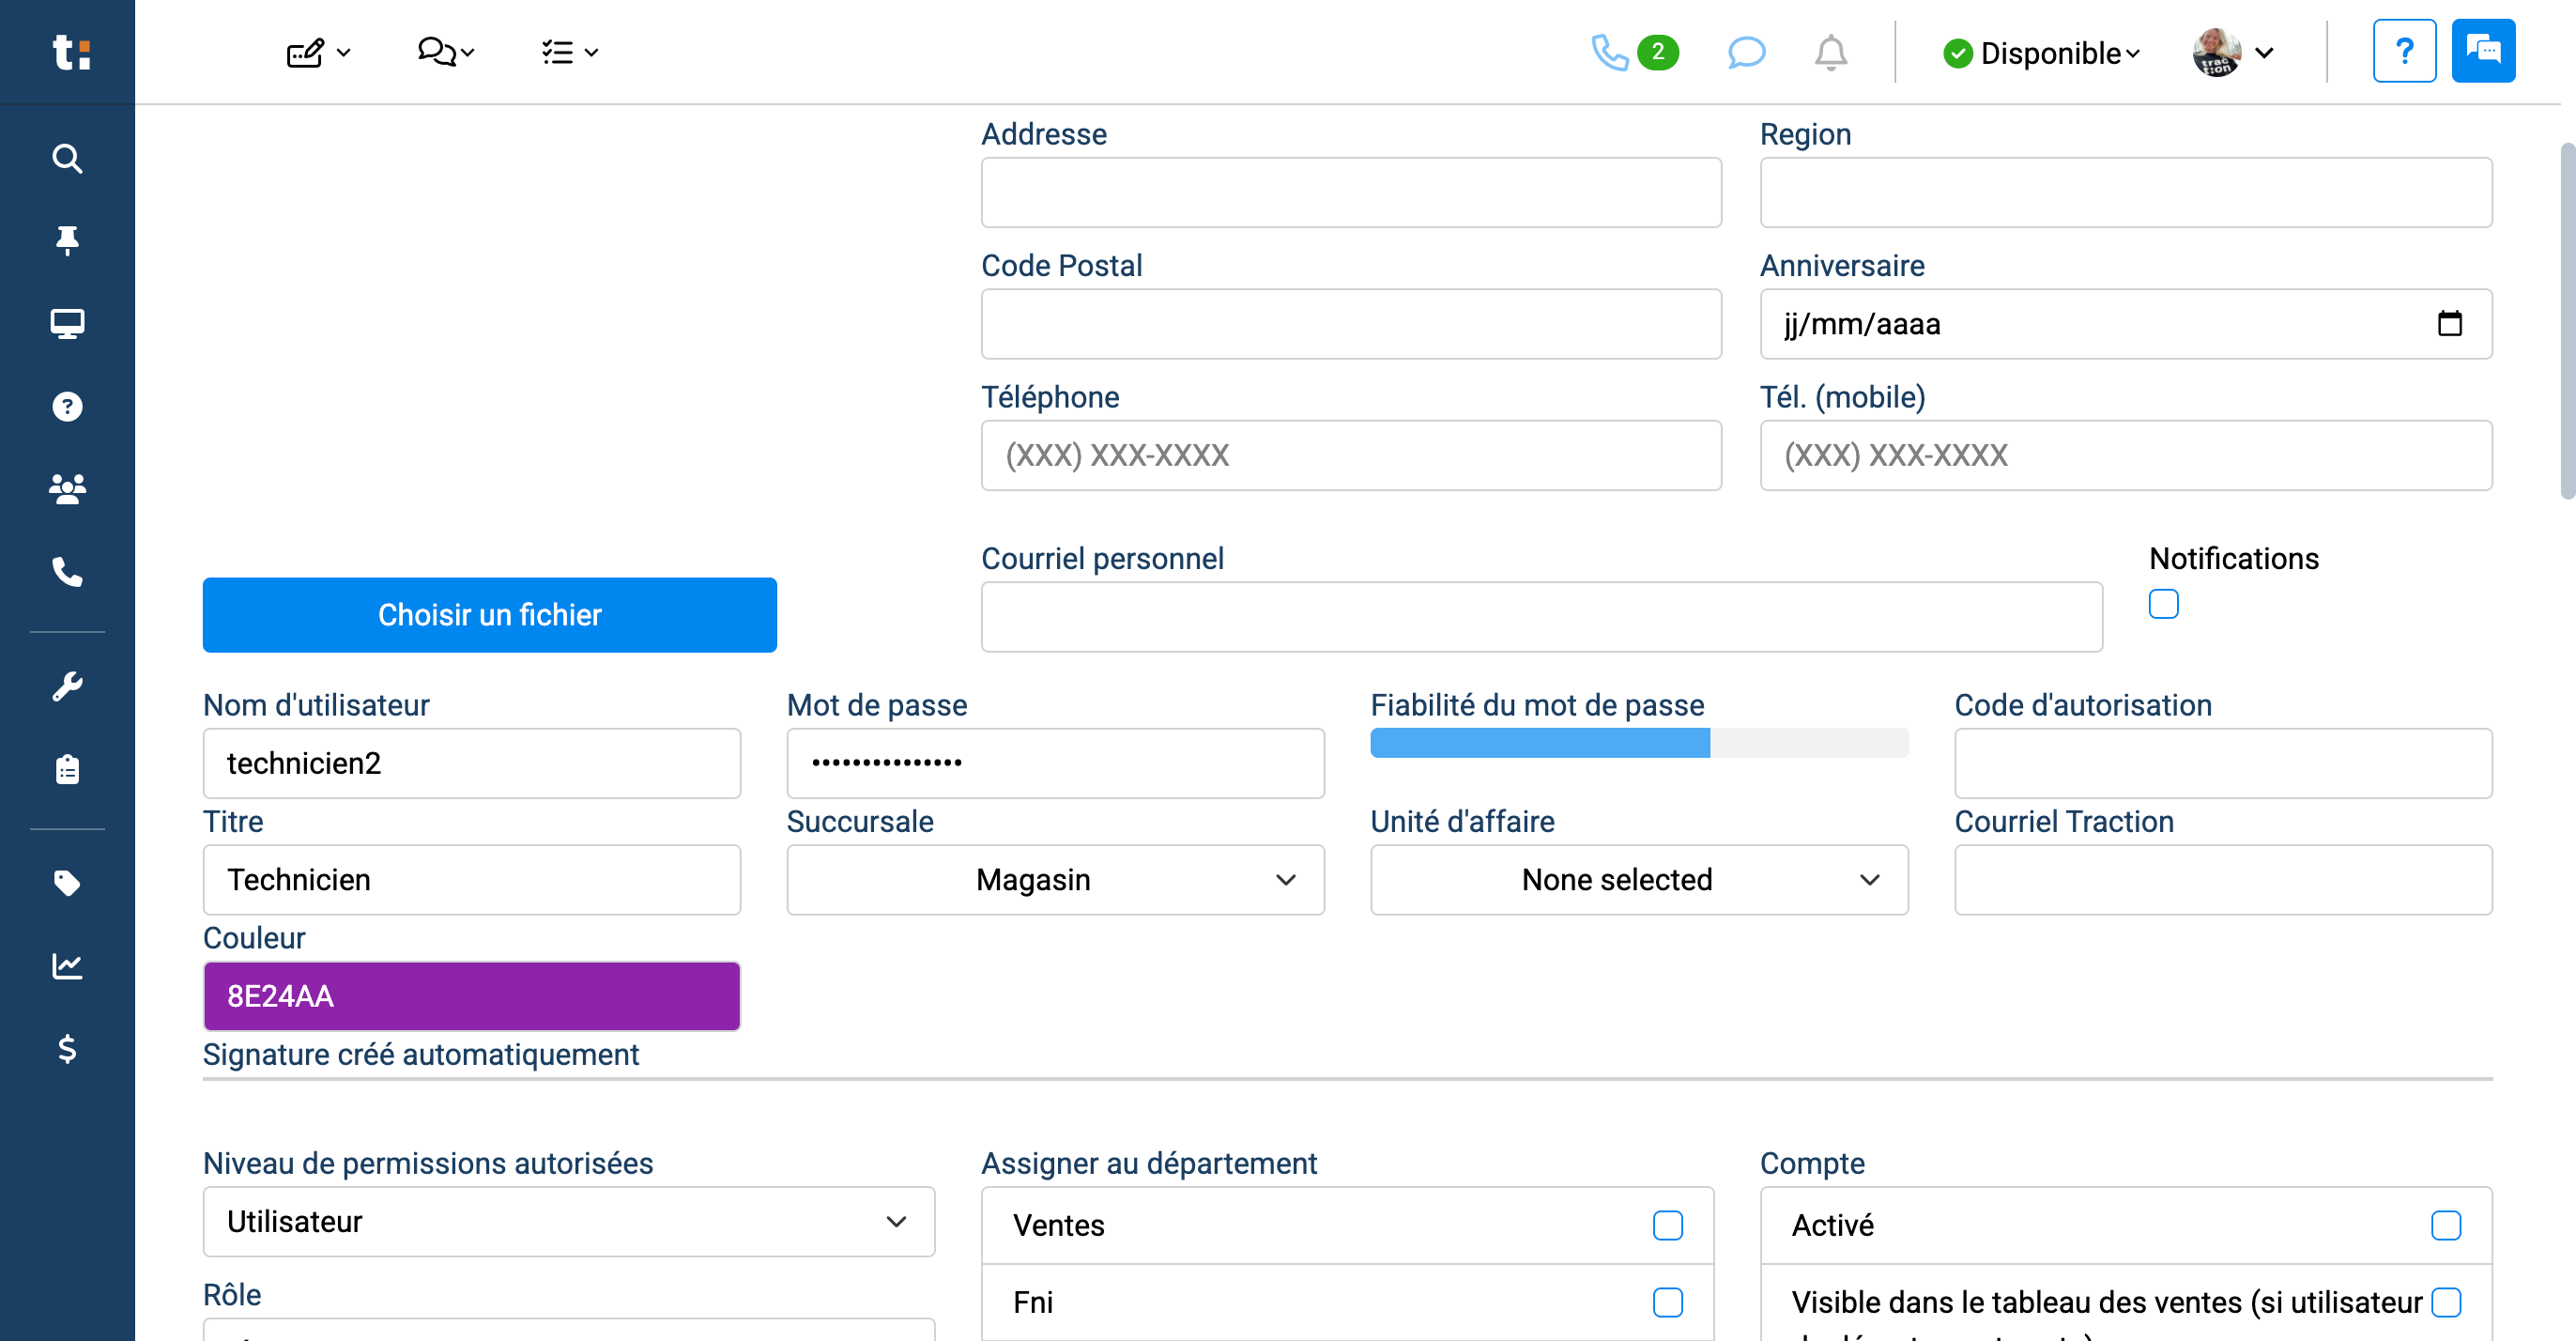Click the phone calls icon with badge
Screen dimensions: 2576x1341
point(1609,52)
